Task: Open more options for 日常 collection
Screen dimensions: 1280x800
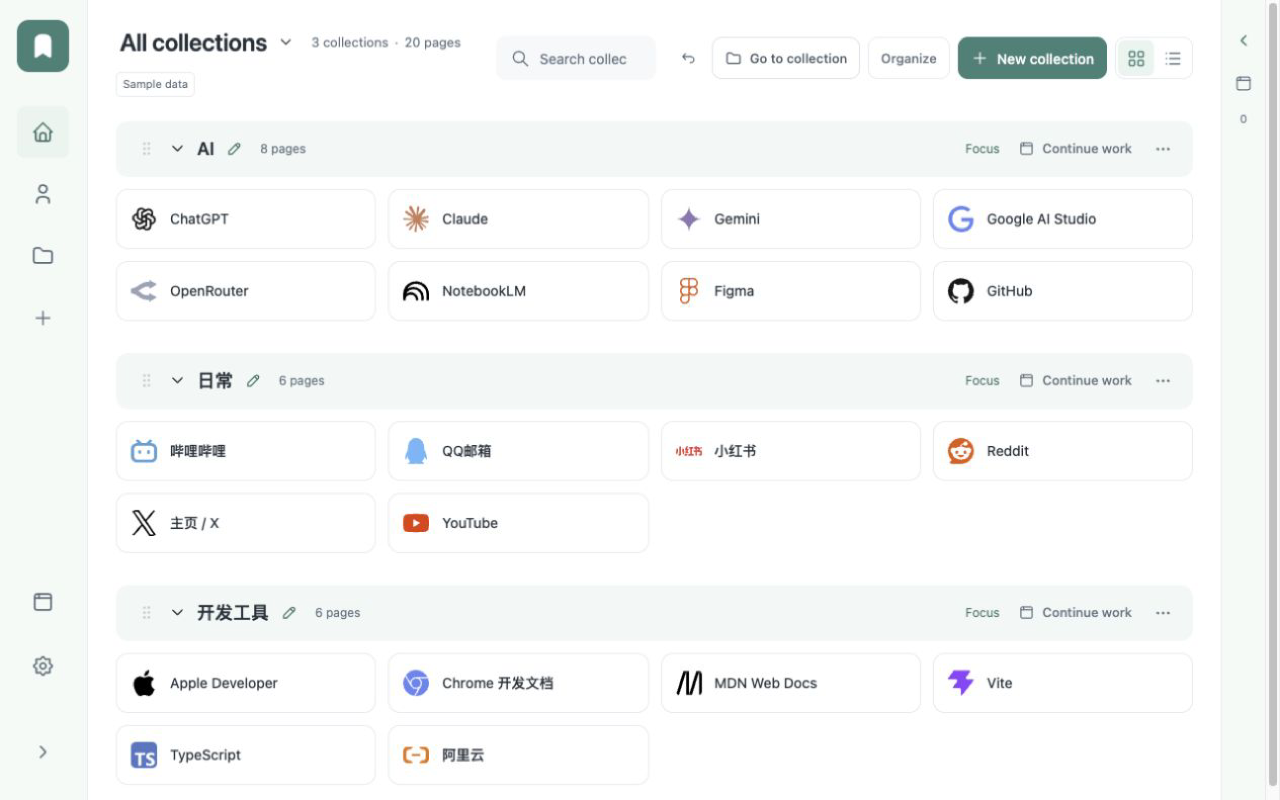Action: tap(1163, 381)
